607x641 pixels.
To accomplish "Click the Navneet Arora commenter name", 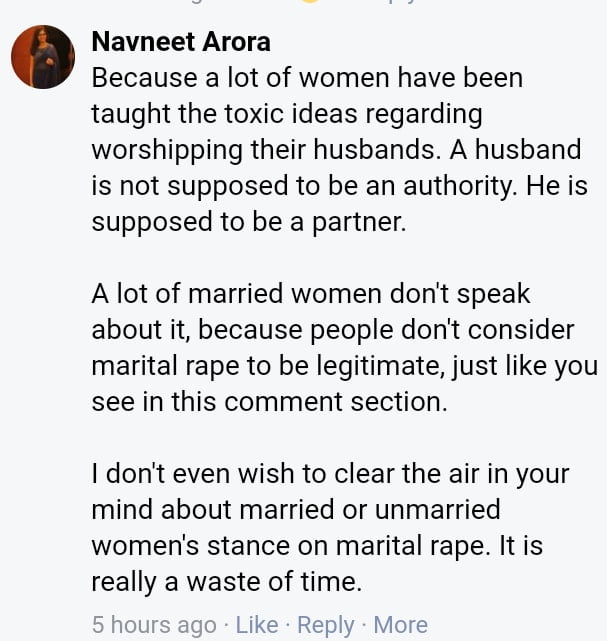I will pyautogui.click(x=181, y=41).
